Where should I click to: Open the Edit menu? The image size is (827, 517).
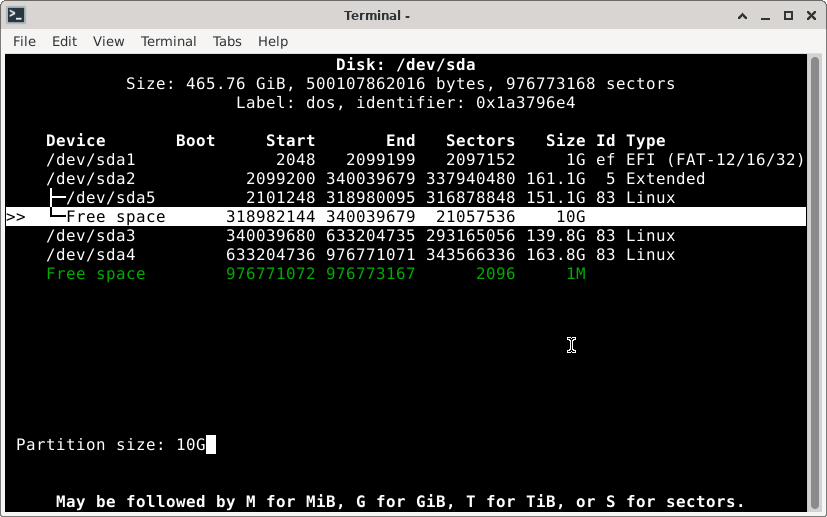[64, 41]
